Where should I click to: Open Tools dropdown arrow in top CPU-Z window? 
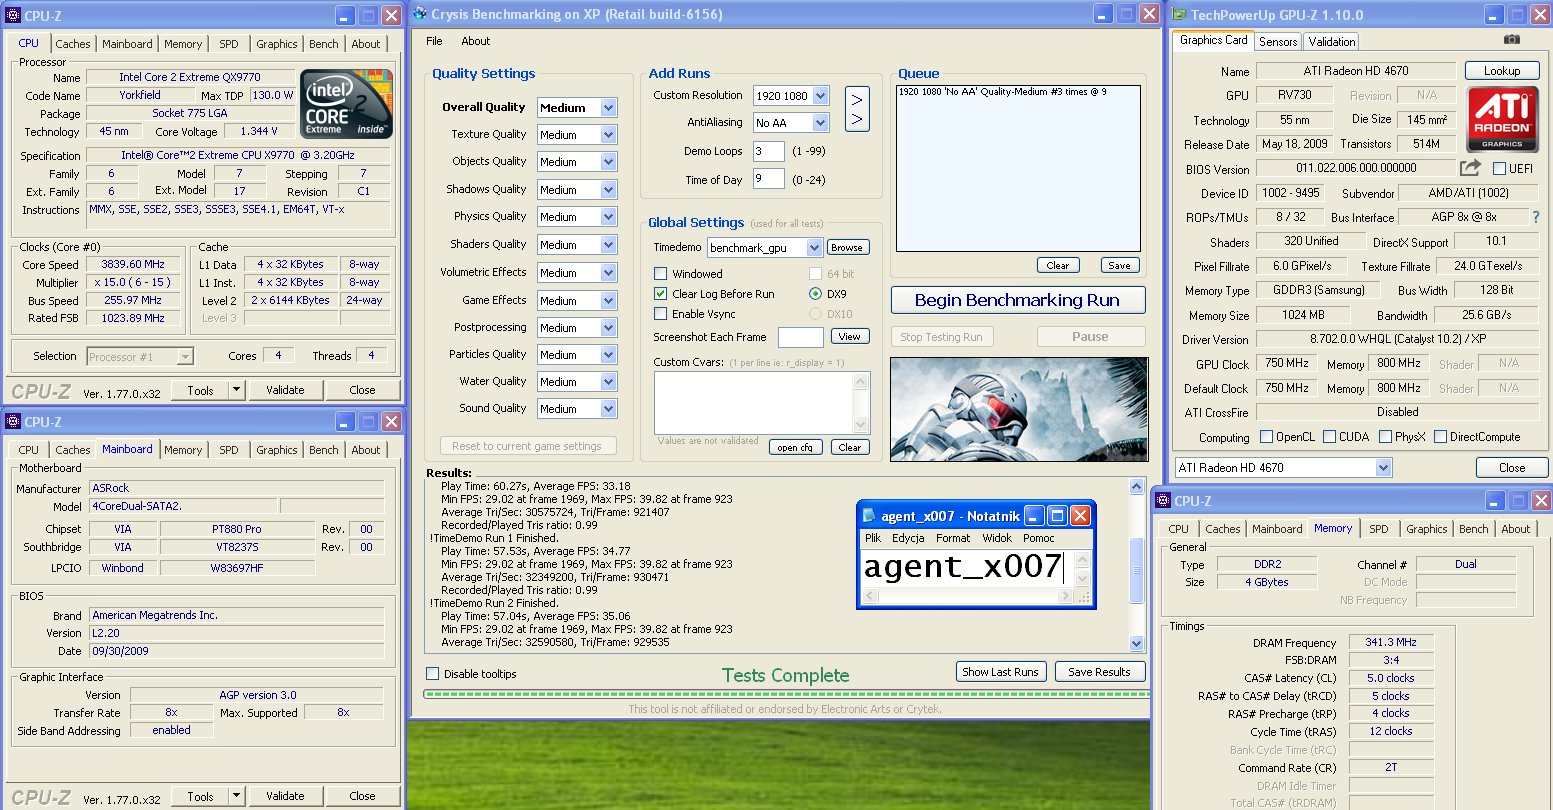[236, 390]
